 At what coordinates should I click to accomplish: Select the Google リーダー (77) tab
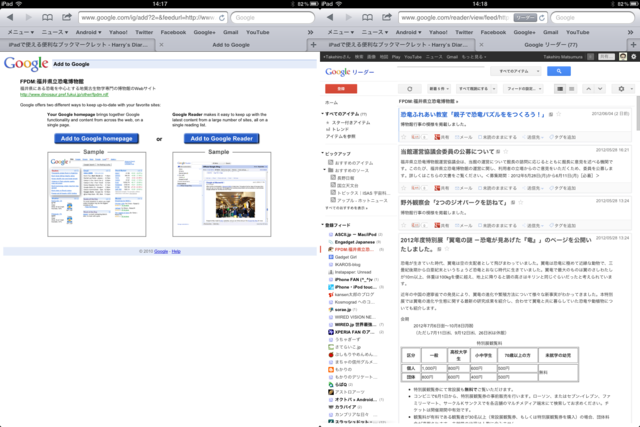tap(551, 44)
